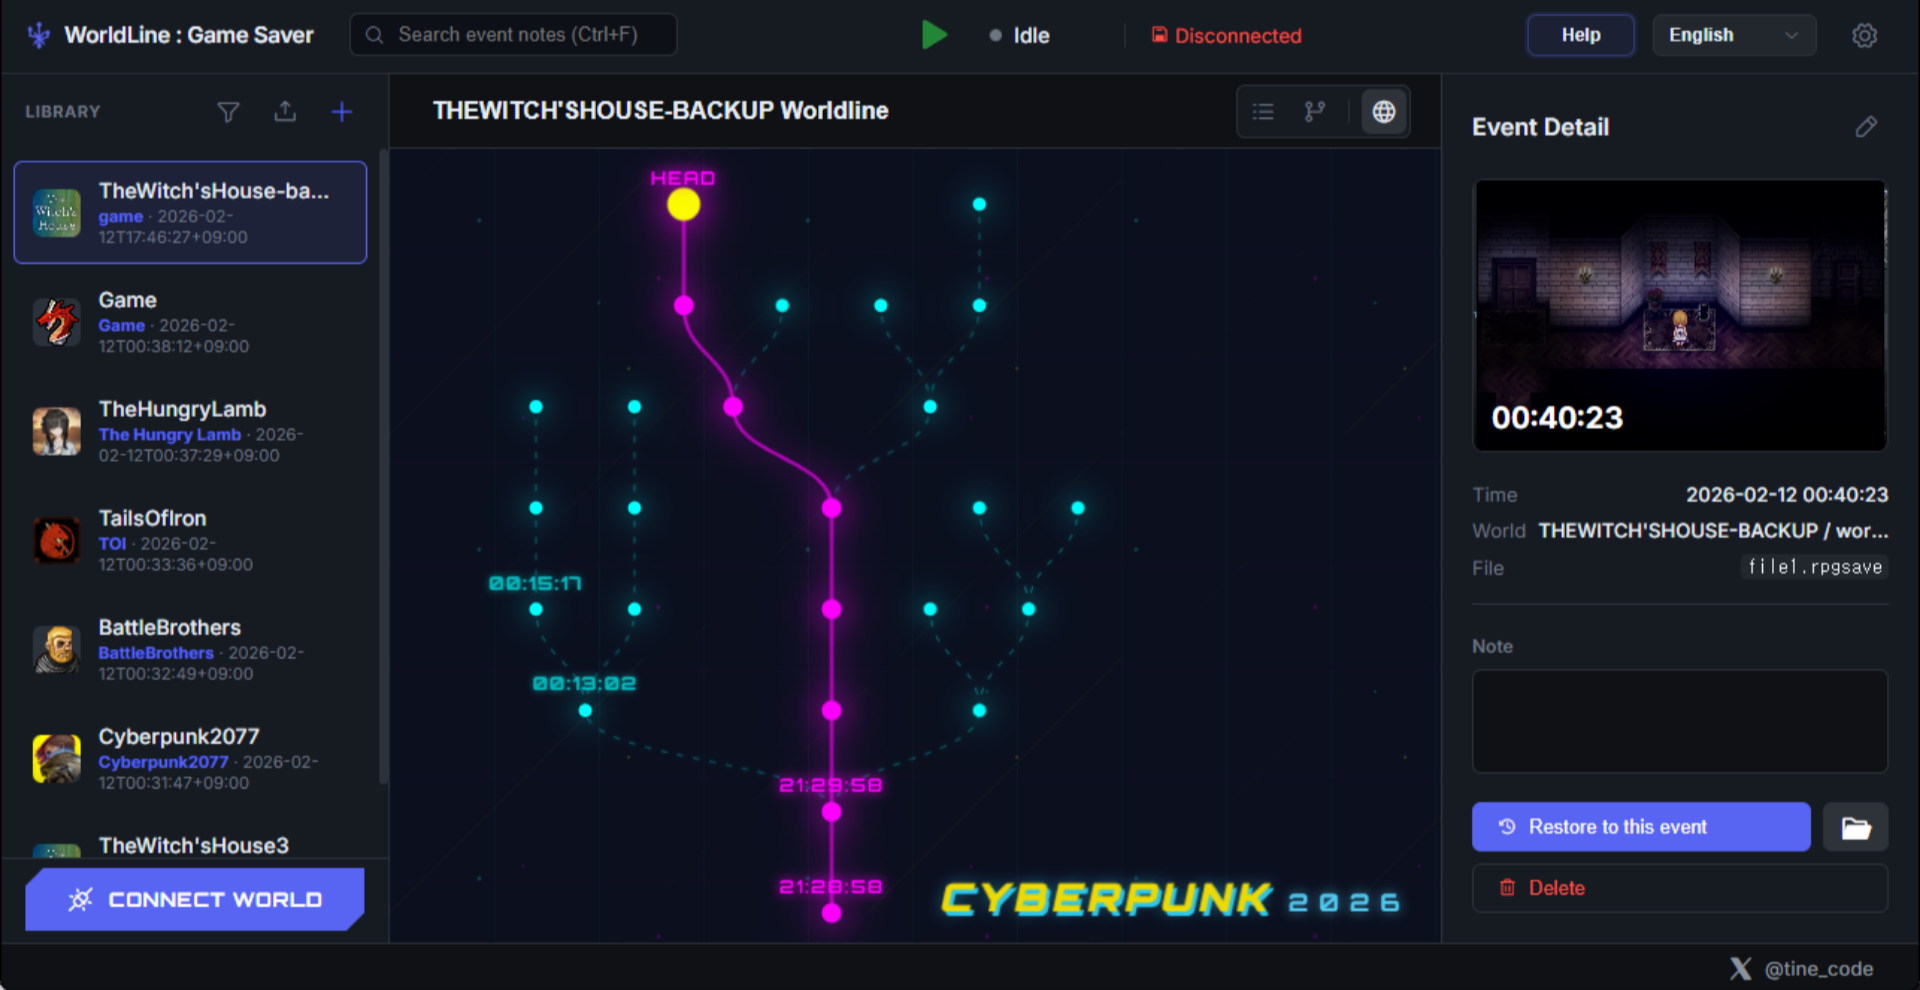Click the HEAD node on the worldline
Viewport: 1920px width, 990px height.
coord(684,203)
